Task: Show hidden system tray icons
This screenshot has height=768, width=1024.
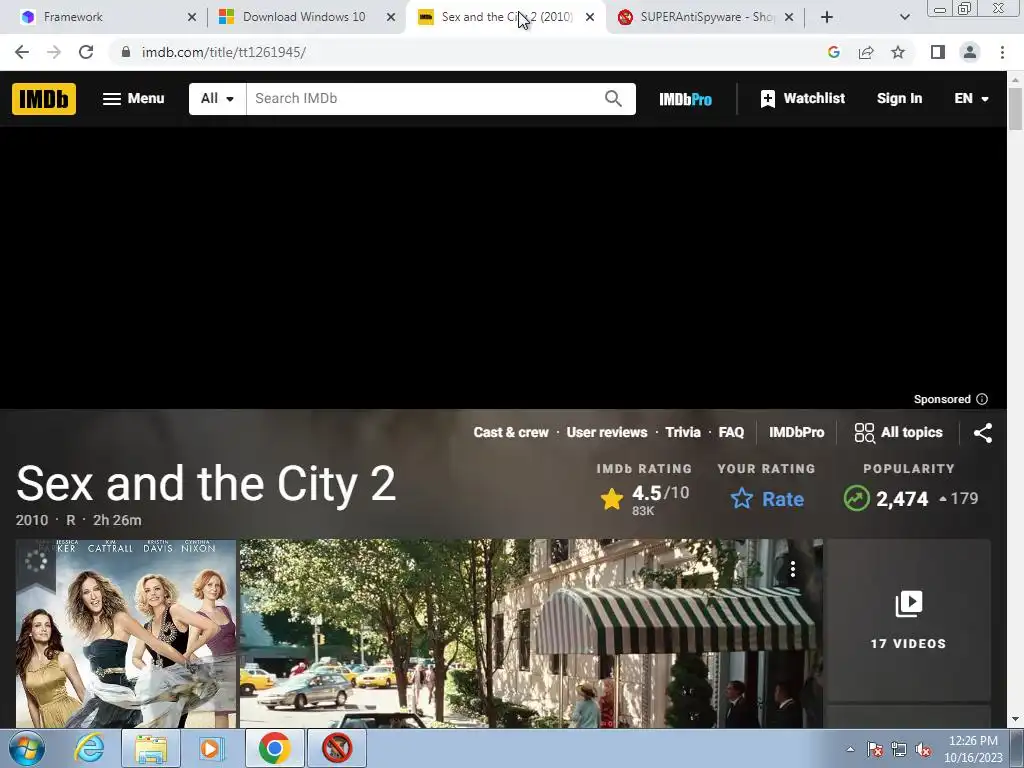Action: click(x=850, y=750)
